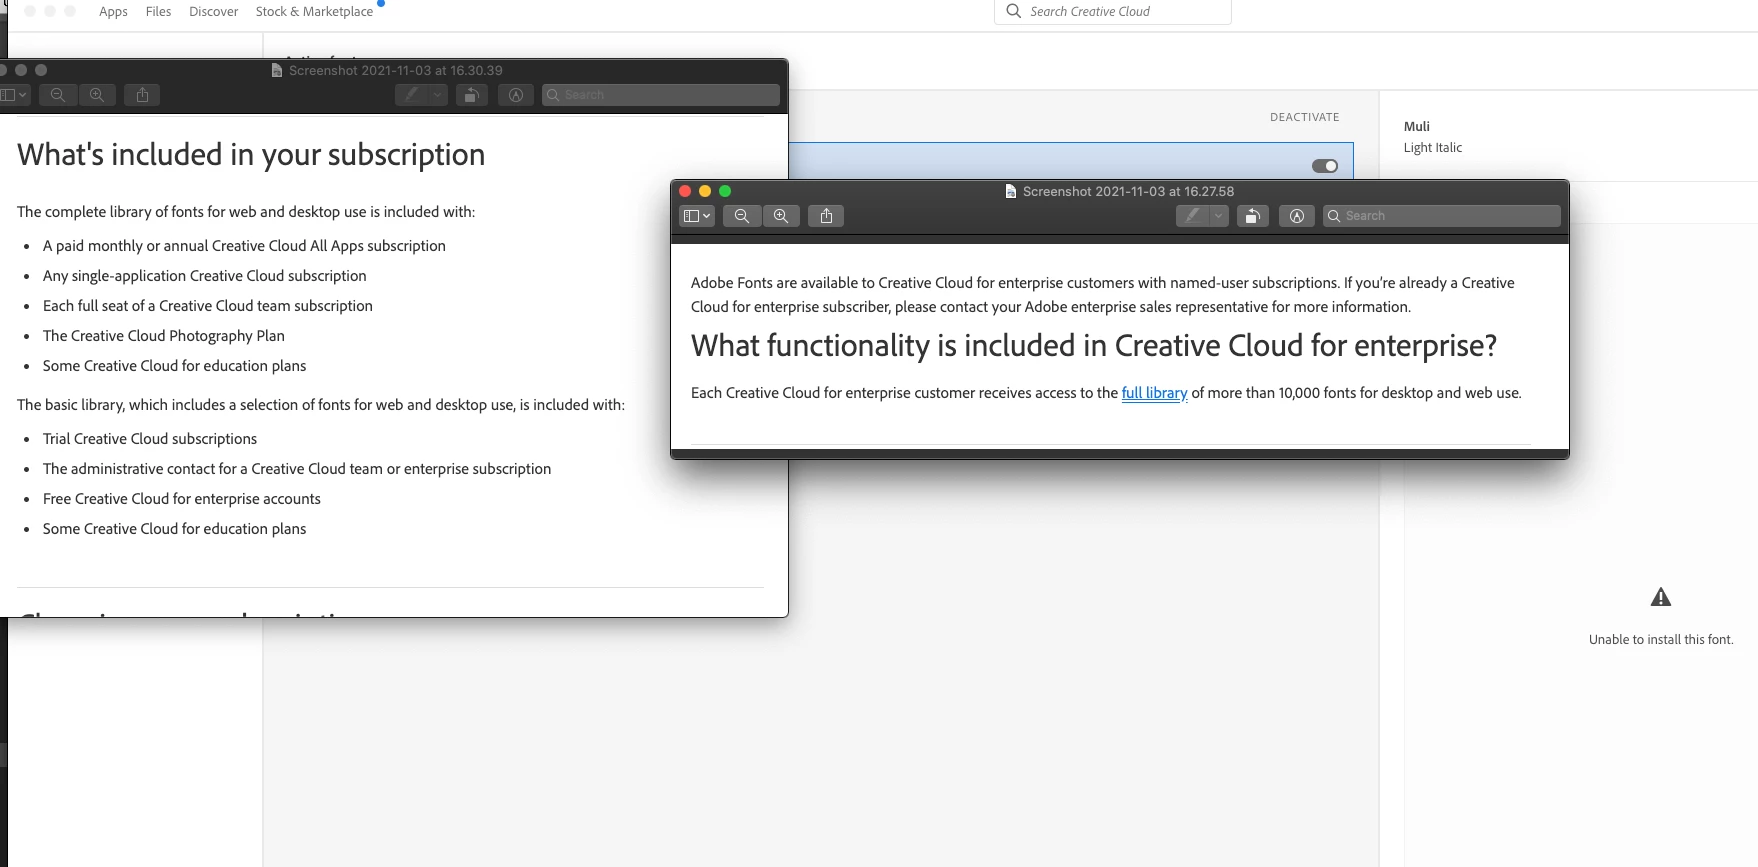Open sidebar view menu in Screenshot 16.30.39 window
The height and width of the screenshot is (867, 1758).
[x=14, y=95]
